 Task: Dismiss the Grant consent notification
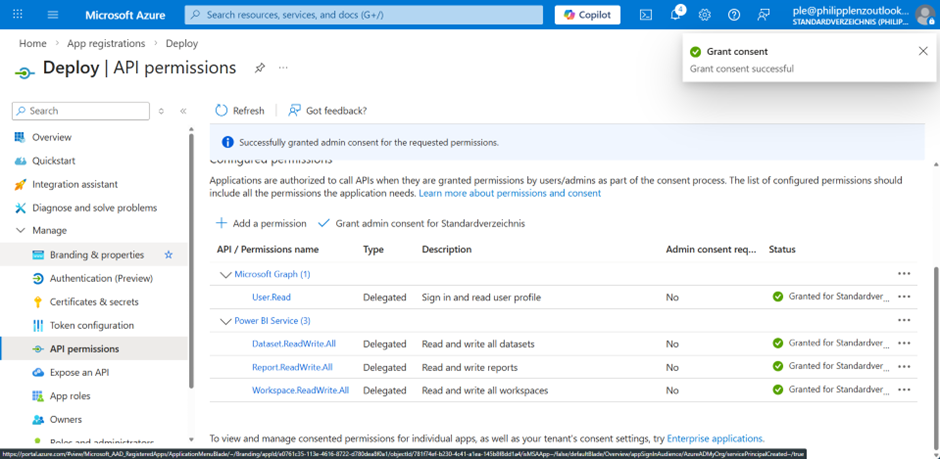[922, 51]
